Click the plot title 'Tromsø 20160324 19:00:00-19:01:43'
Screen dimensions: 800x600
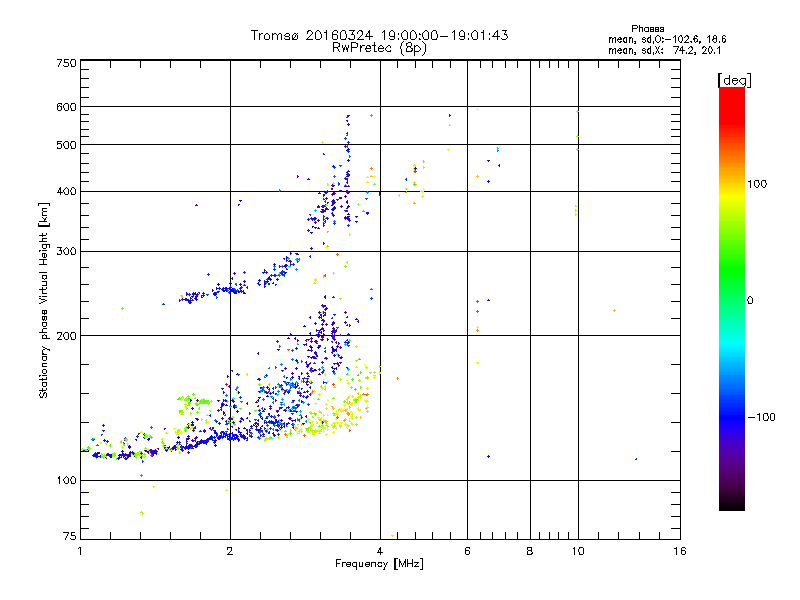tap(379, 35)
